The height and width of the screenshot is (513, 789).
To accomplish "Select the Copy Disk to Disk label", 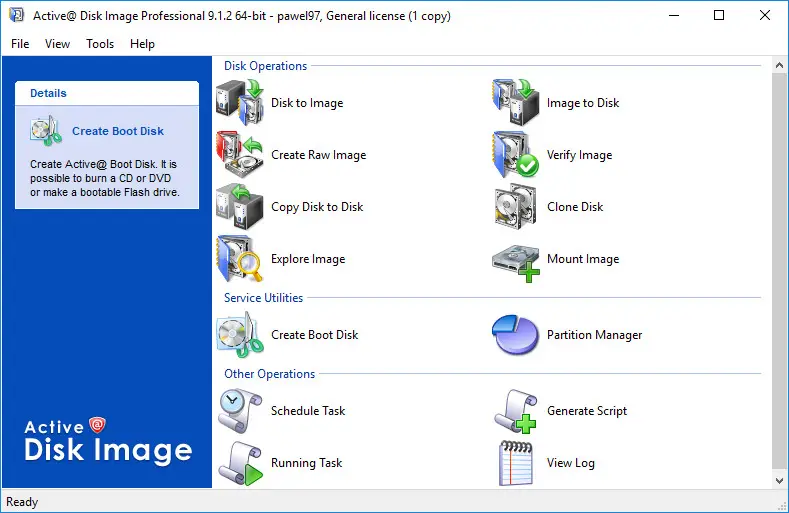I will tap(317, 207).
